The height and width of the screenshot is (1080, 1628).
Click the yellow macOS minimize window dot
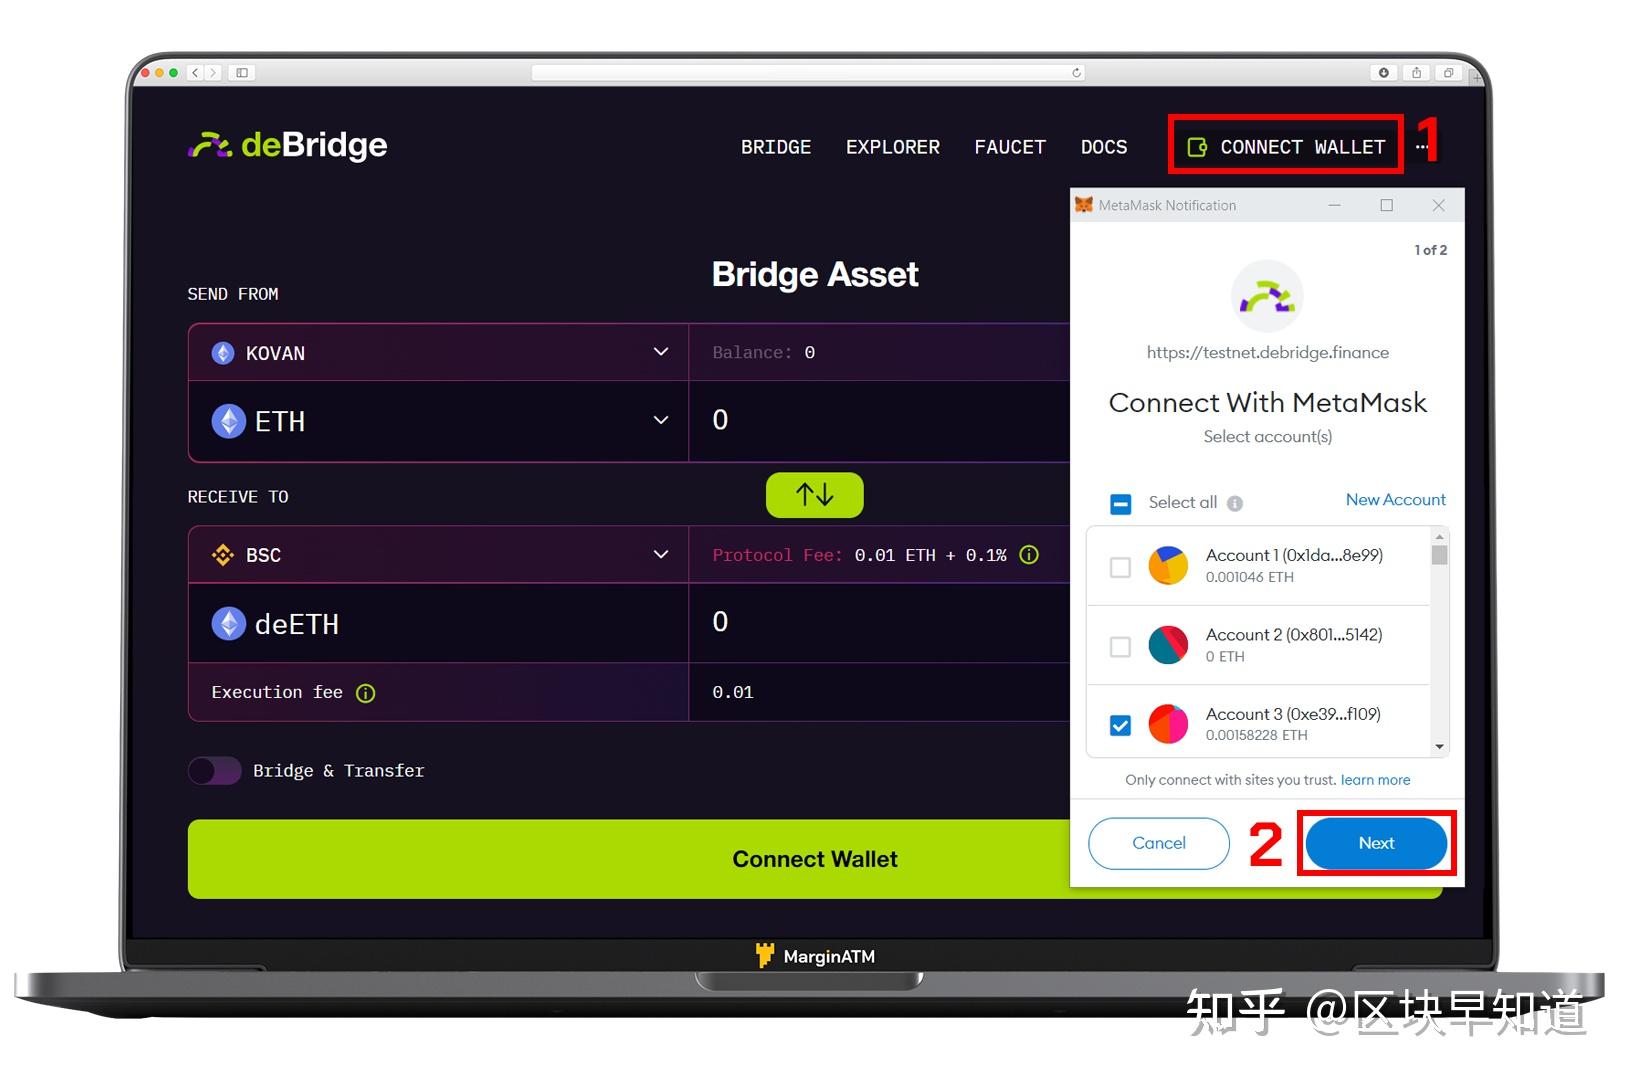(x=159, y=73)
